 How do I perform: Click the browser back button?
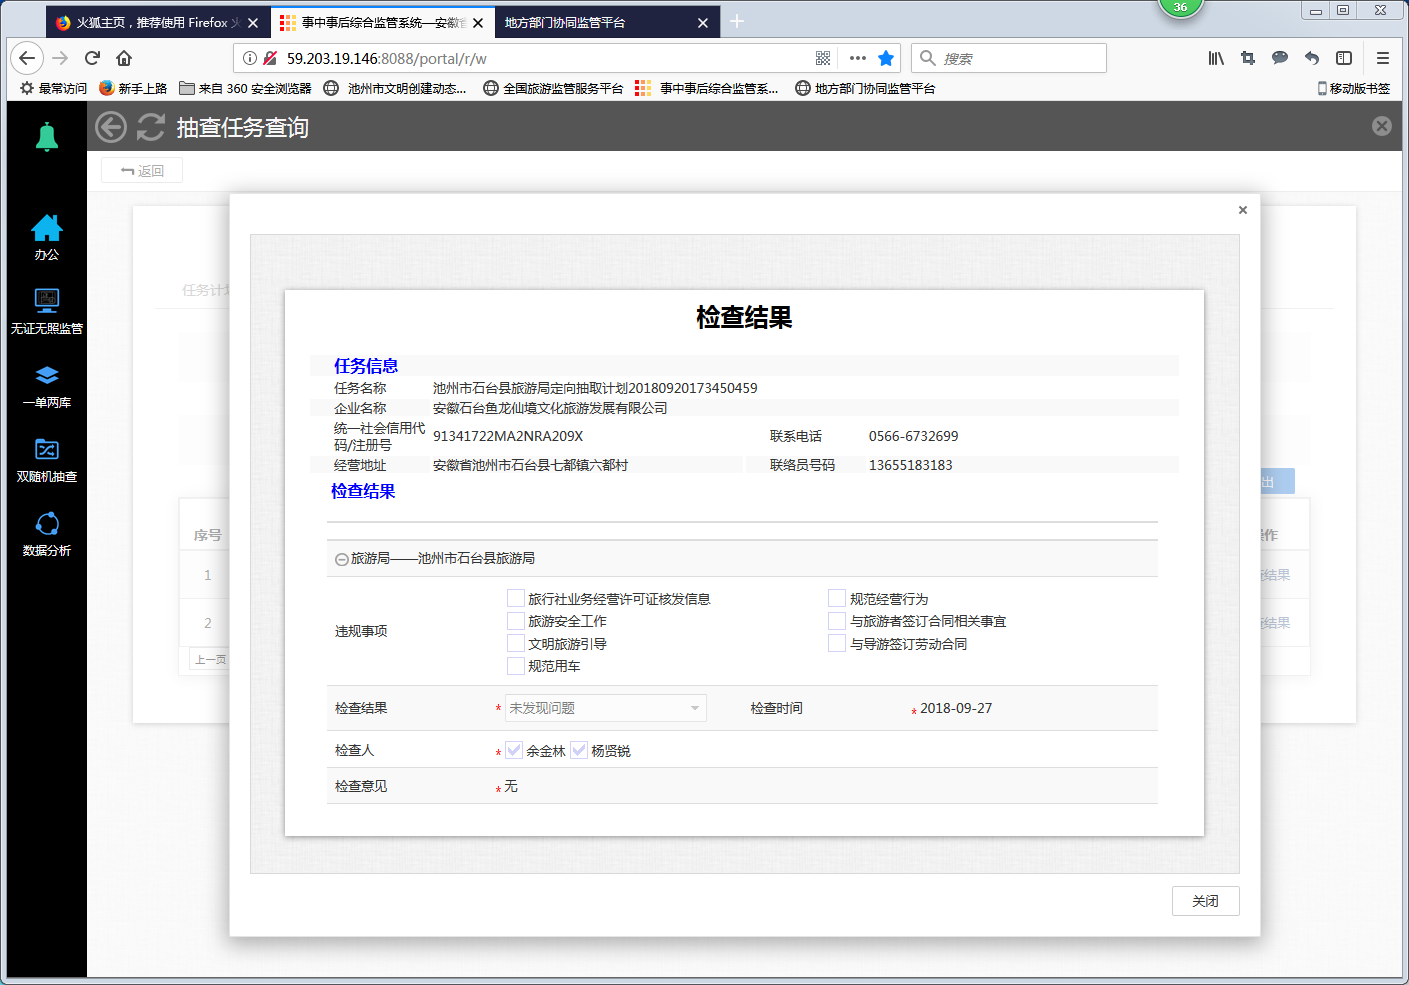pos(27,58)
